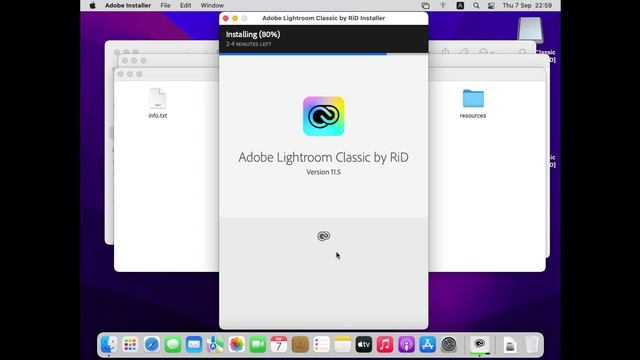640x360 pixels.
Task: Open Music from the Dock
Action: [385, 345]
